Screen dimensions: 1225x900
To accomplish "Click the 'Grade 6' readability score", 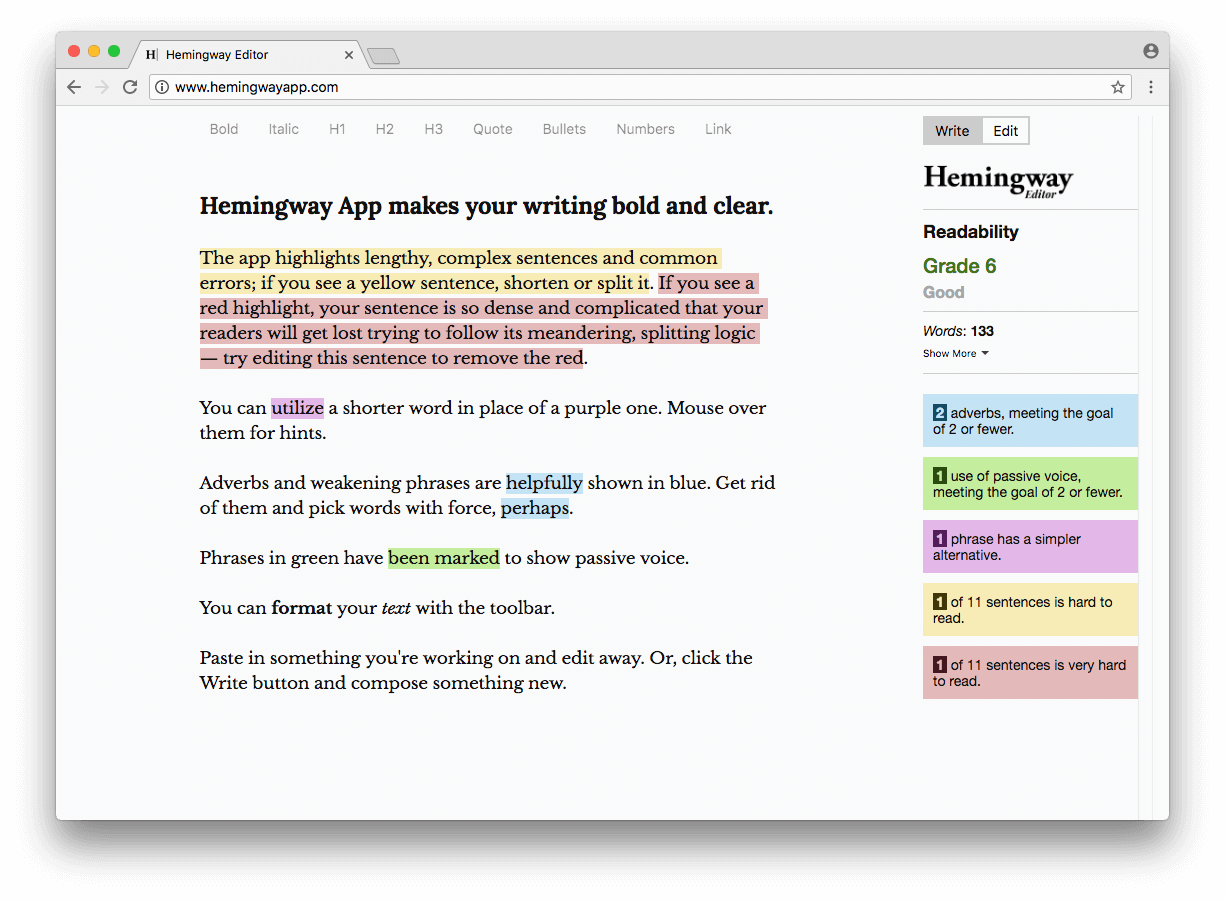I will [x=960, y=266].
